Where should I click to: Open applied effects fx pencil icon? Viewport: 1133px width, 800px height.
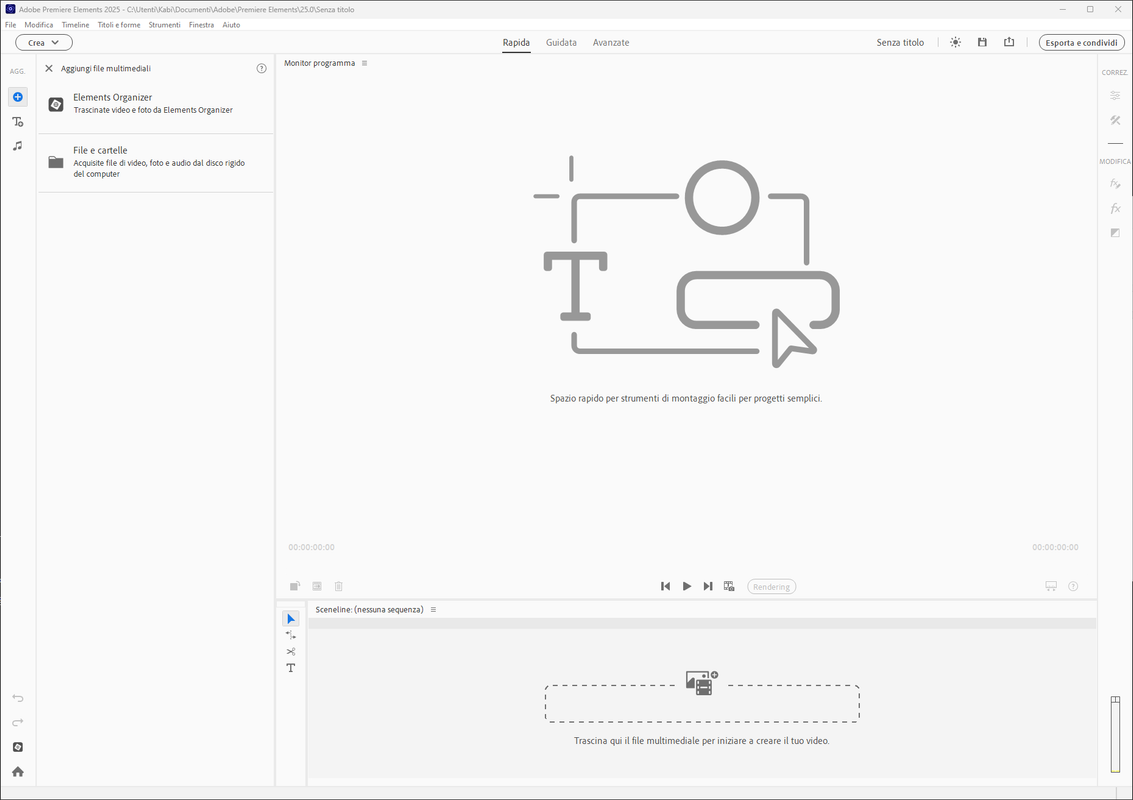click(1115, 184)
